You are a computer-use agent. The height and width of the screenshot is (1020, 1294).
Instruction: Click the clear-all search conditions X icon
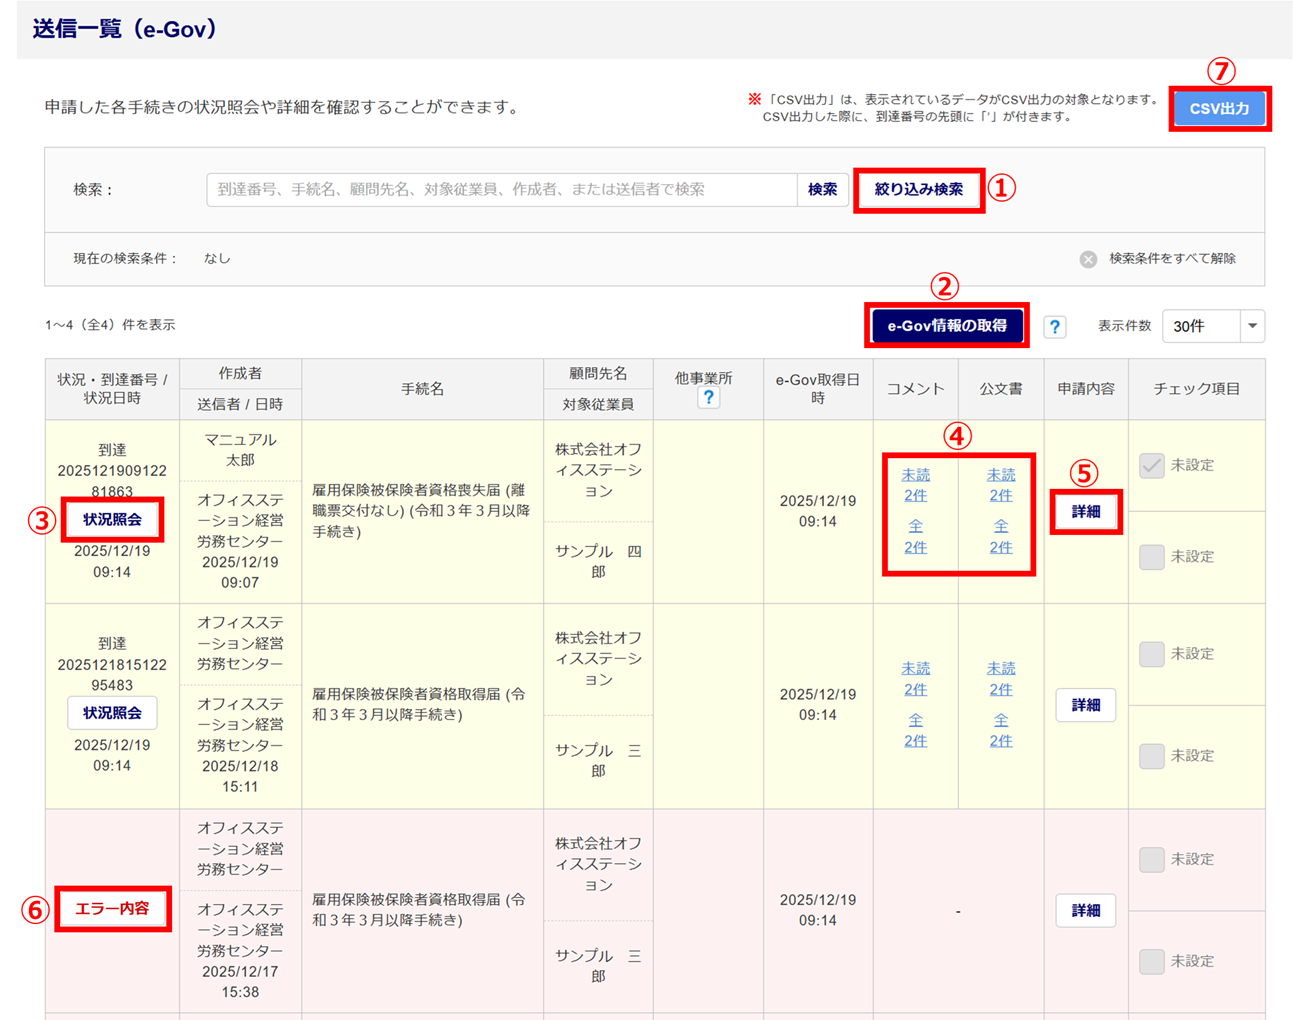click(x=1088, y=259)
